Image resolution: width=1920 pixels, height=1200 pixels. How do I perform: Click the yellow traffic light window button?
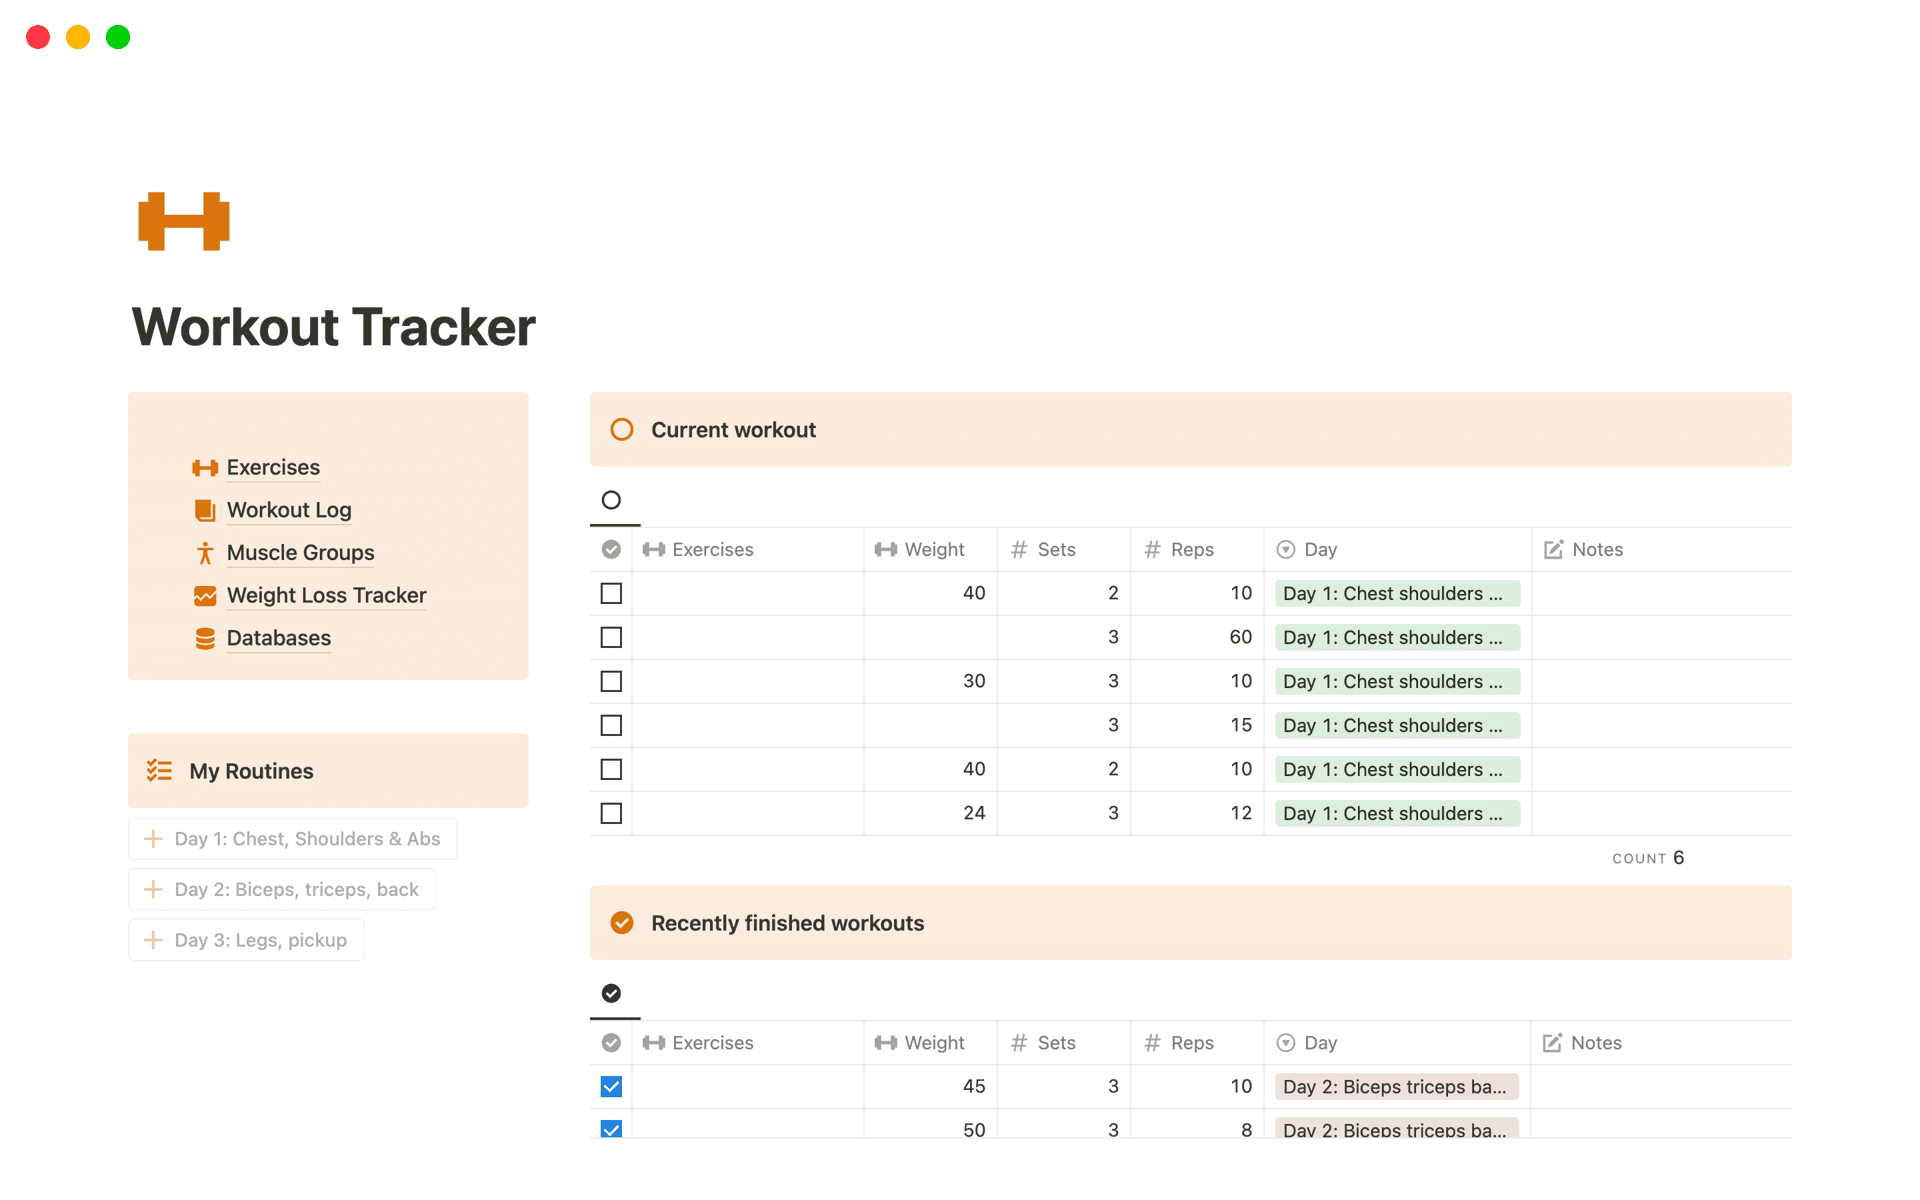[77, 37]
